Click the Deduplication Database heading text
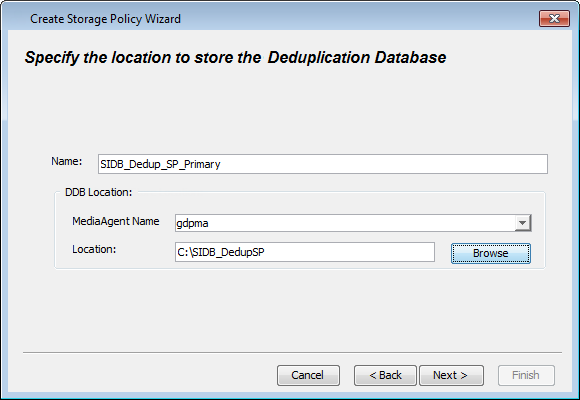Screen dimensions: 580x400 tap(357, 57)
